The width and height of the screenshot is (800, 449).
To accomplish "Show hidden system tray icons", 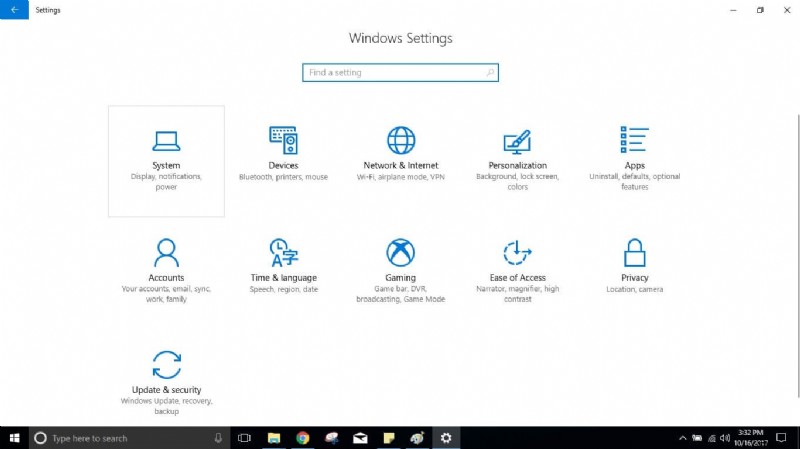I will click(x=683, y=438).
